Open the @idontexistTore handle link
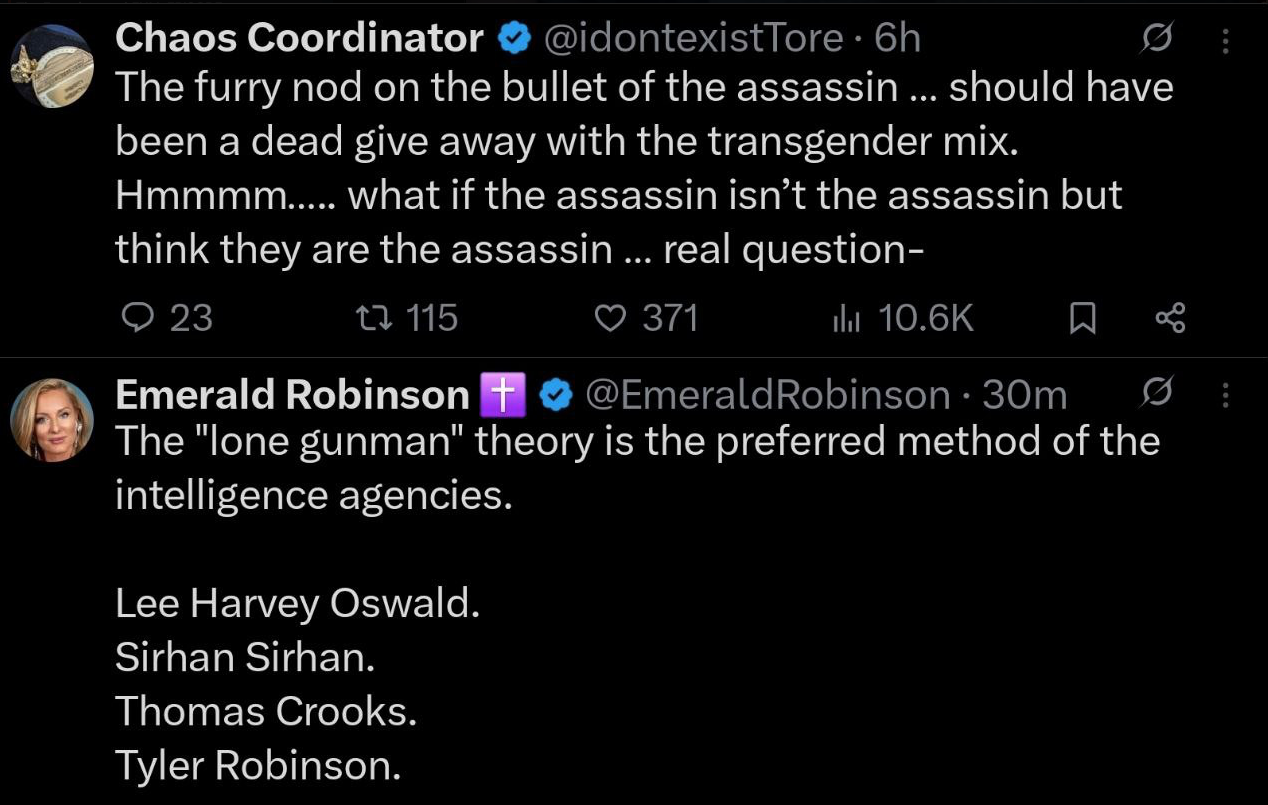 (693, 39)
